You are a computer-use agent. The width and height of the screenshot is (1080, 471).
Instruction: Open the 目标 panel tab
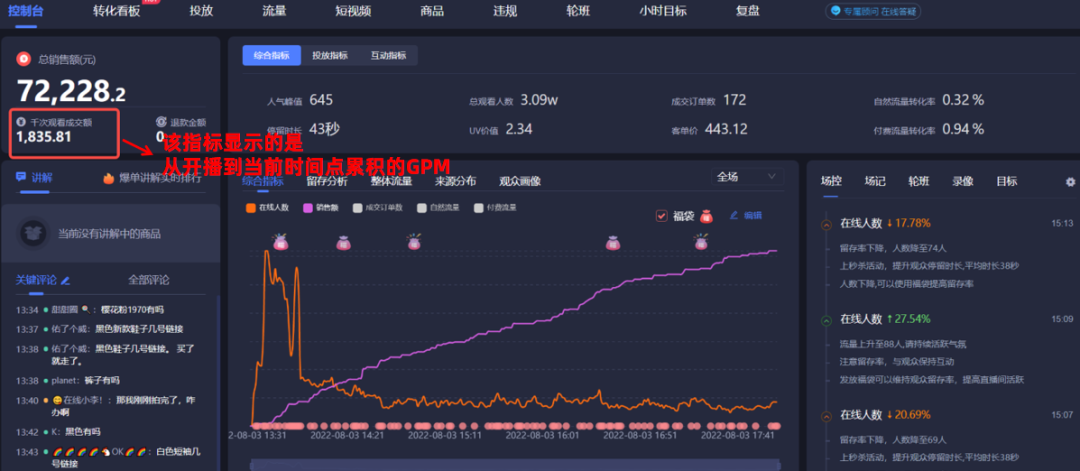pyautogui.click(x=1006, y=181)
